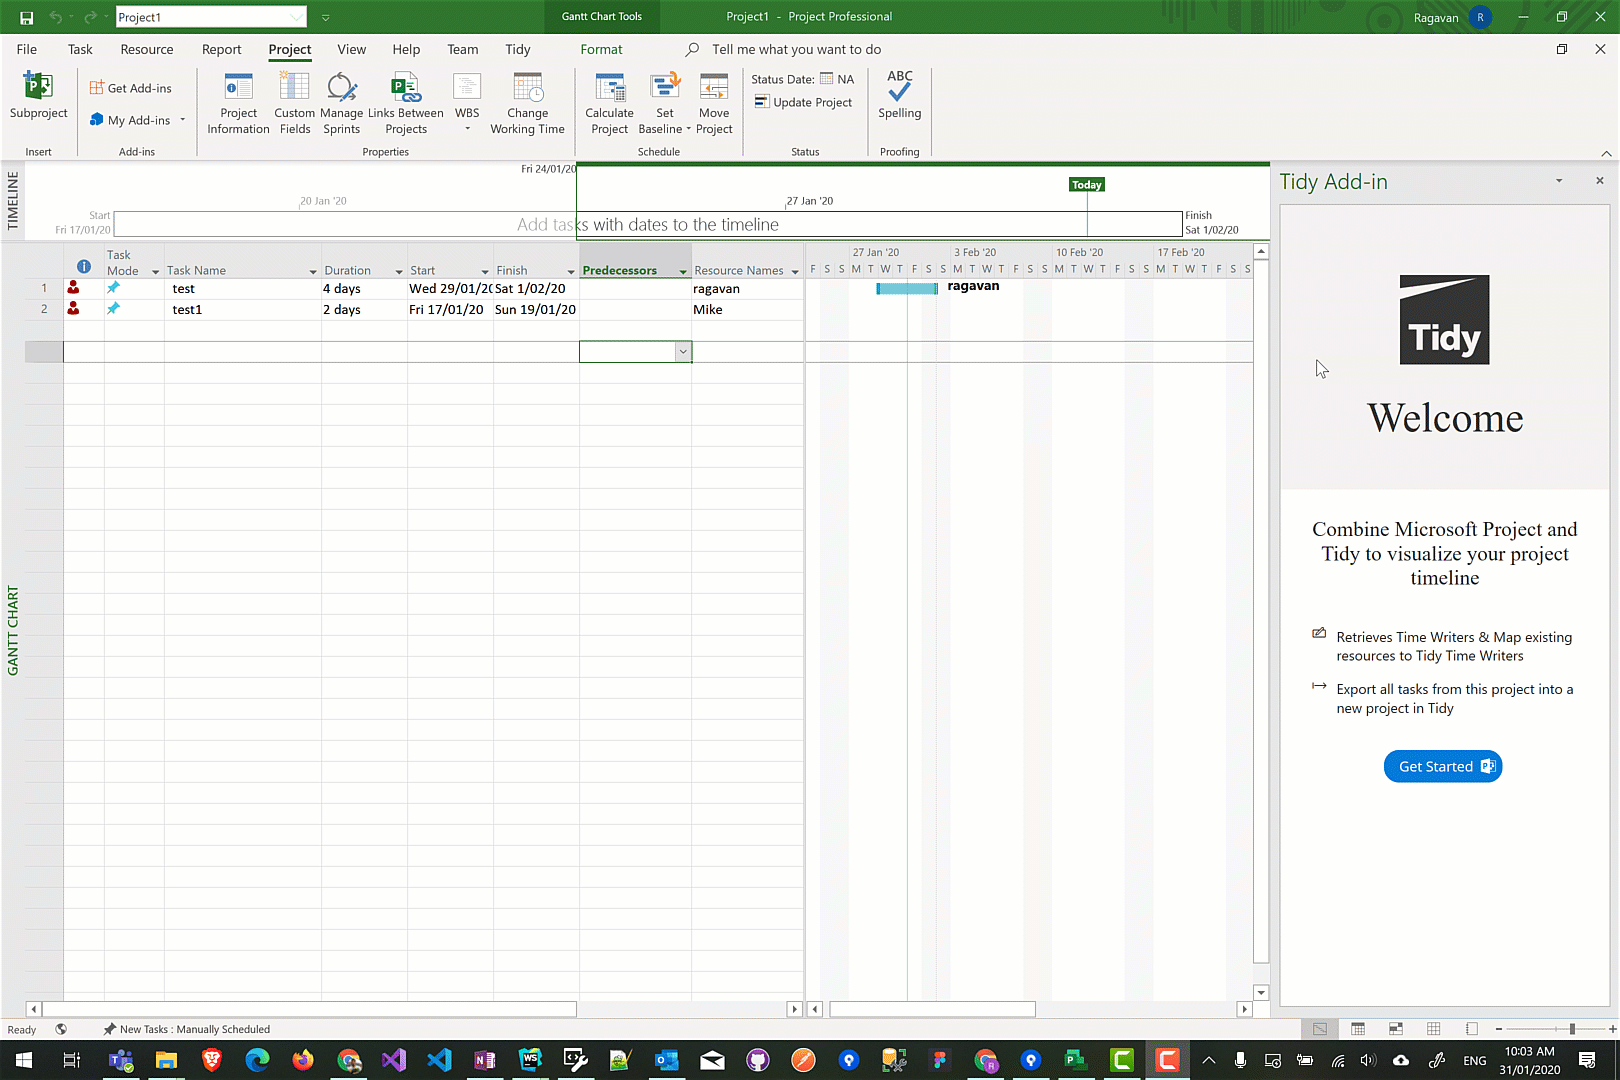Open the Predecessors cell dropdown
Screen dimensions: 1620x1080
[x=683, y=351]
